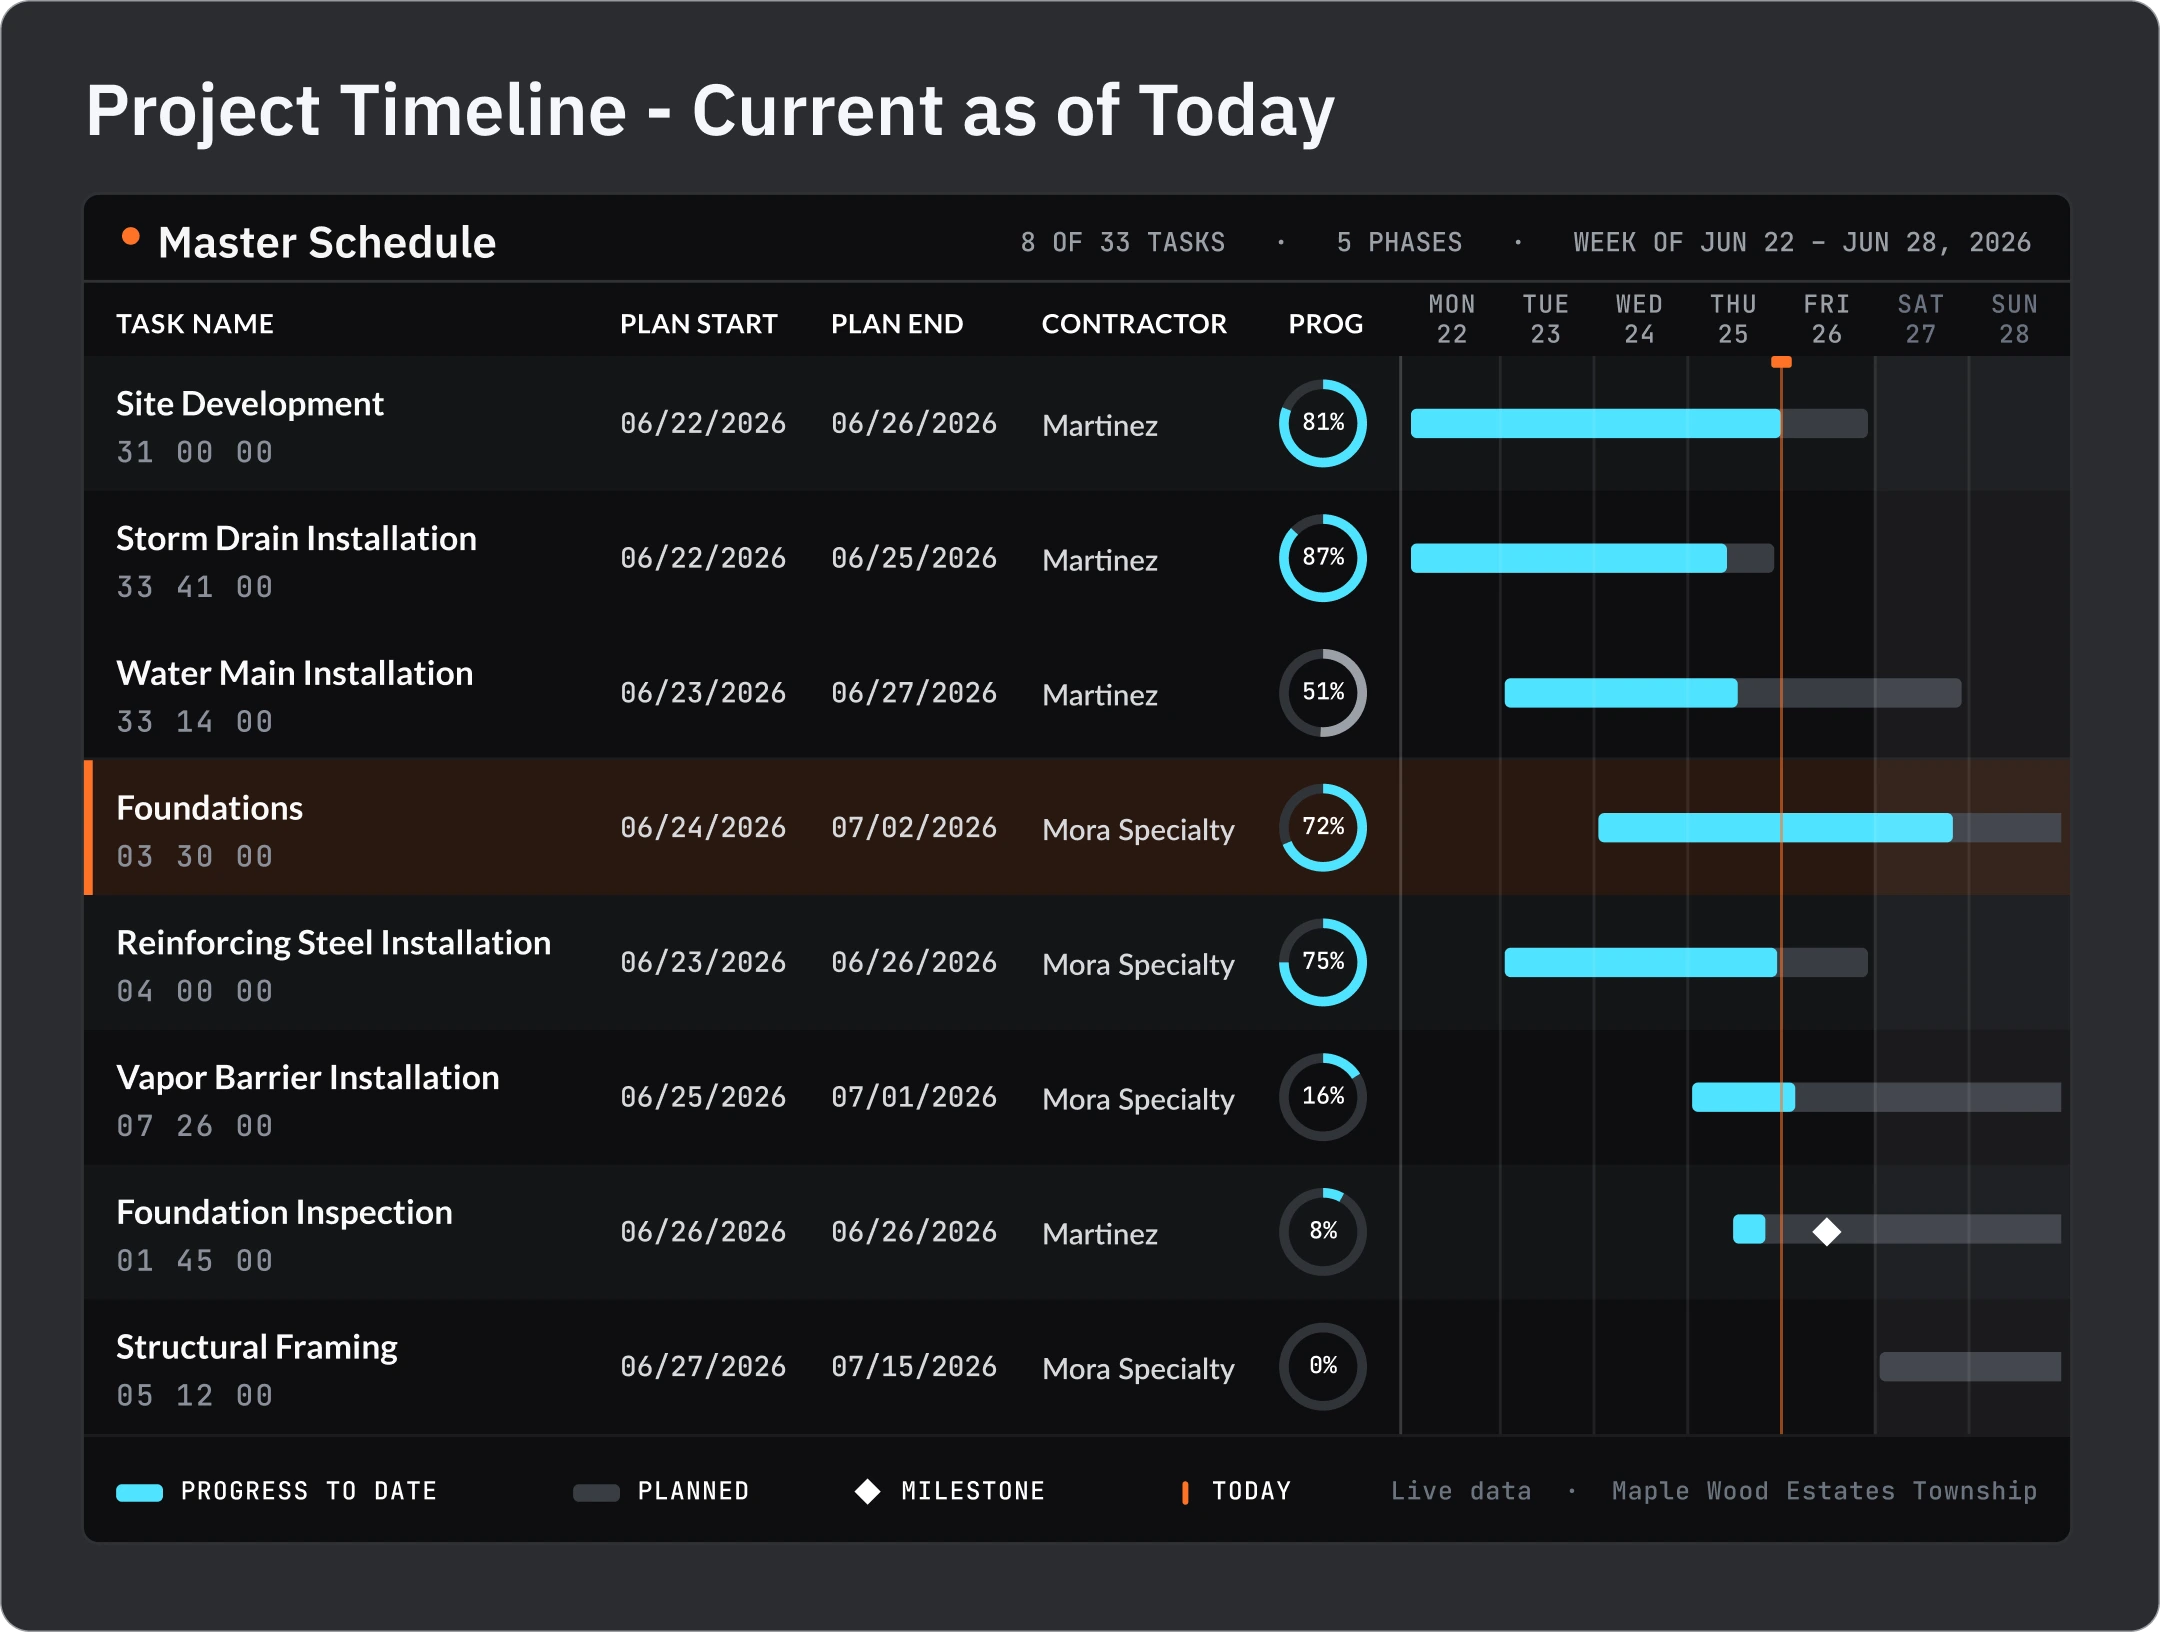Click the 75% progress ring for Reinforcing Steel
2160x1632 pixels.
(1322, 962)
